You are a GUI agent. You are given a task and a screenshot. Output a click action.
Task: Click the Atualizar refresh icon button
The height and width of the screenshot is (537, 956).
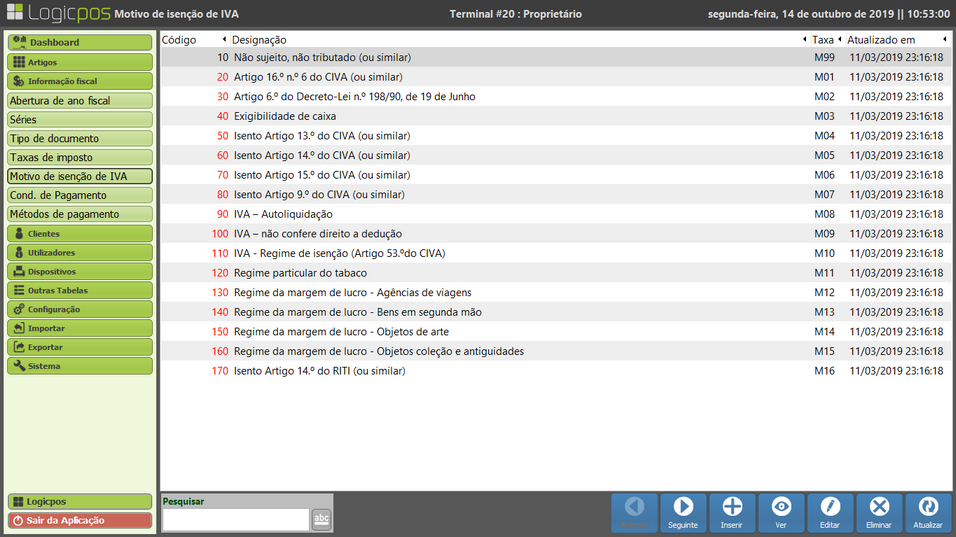(x=928, y=512)
